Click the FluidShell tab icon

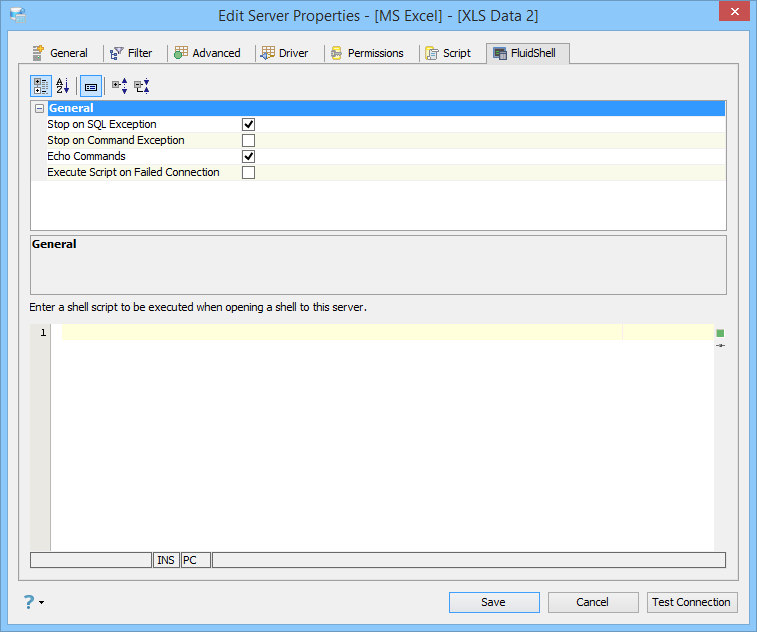click(x=500, y=53)
